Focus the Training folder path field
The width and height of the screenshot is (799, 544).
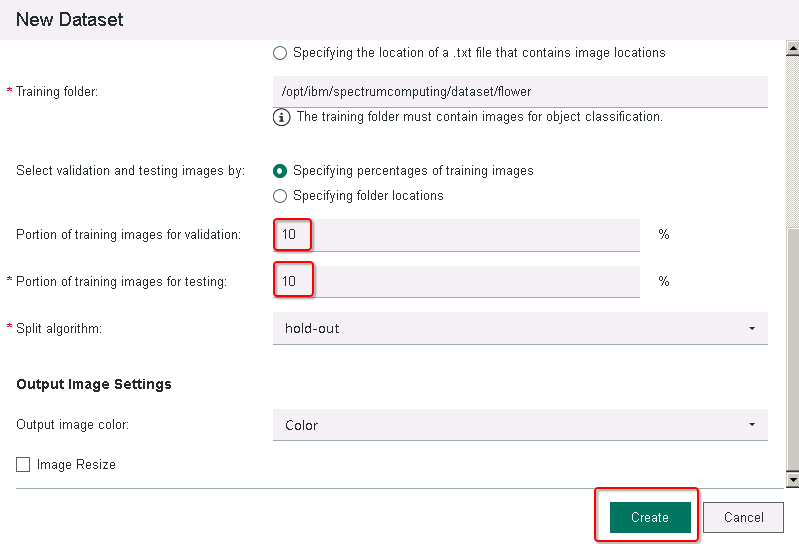[x=520, y=92]
